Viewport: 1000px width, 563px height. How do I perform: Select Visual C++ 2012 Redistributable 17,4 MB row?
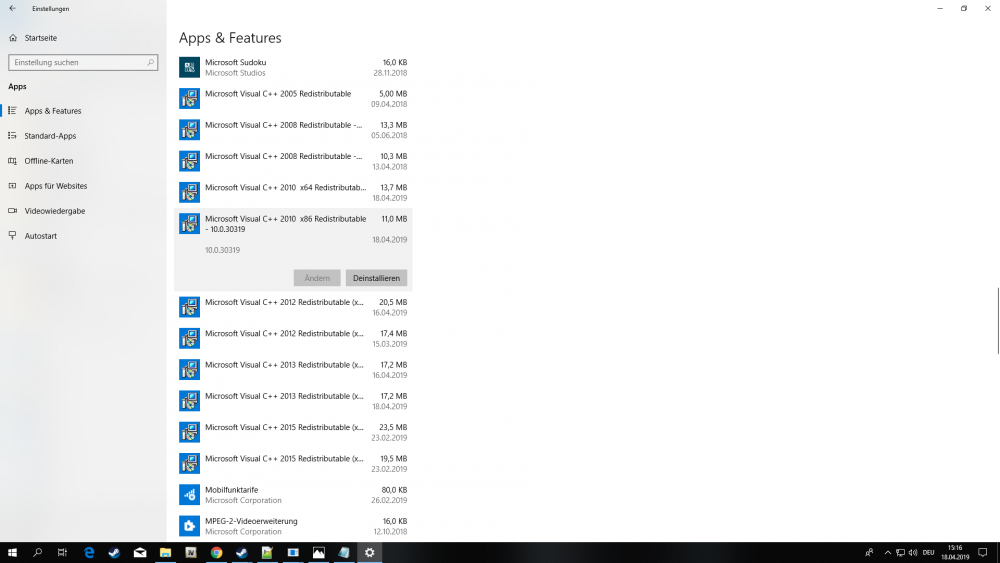293,339
